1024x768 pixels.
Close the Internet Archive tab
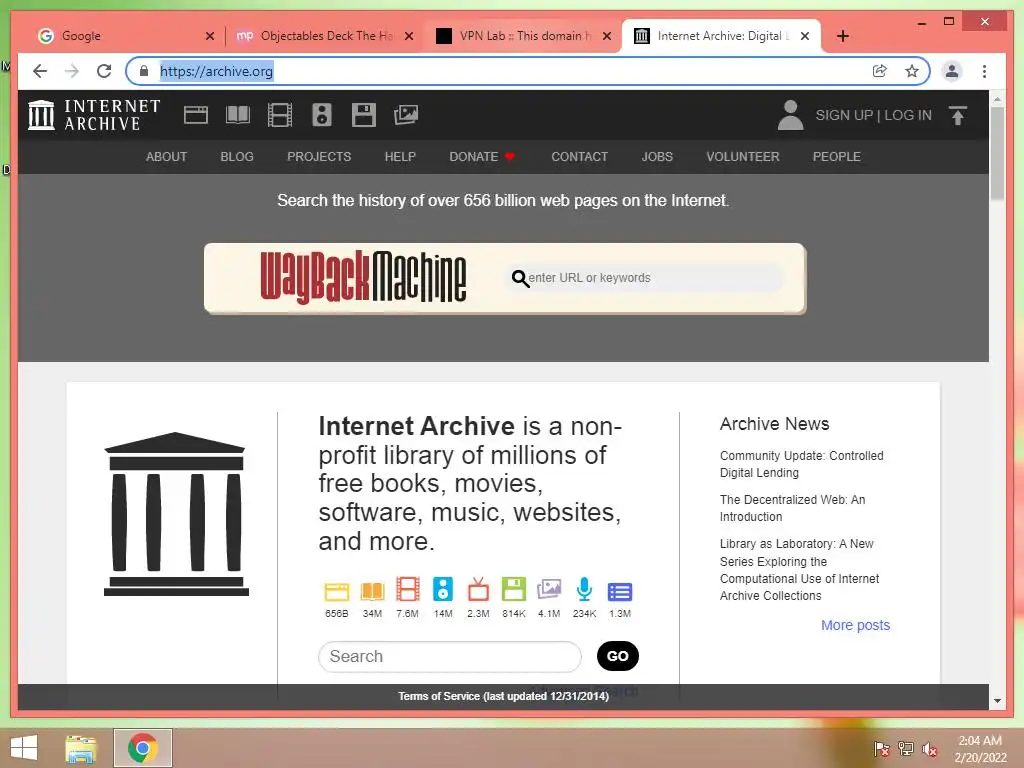click(805, 36)
